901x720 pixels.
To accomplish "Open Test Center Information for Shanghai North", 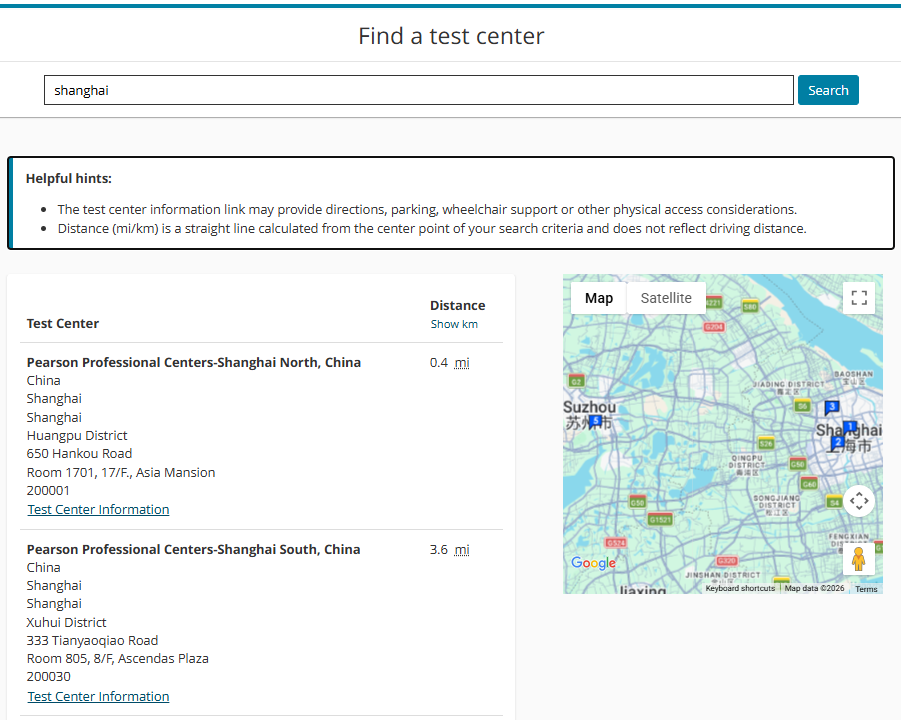I will point(98,510).
